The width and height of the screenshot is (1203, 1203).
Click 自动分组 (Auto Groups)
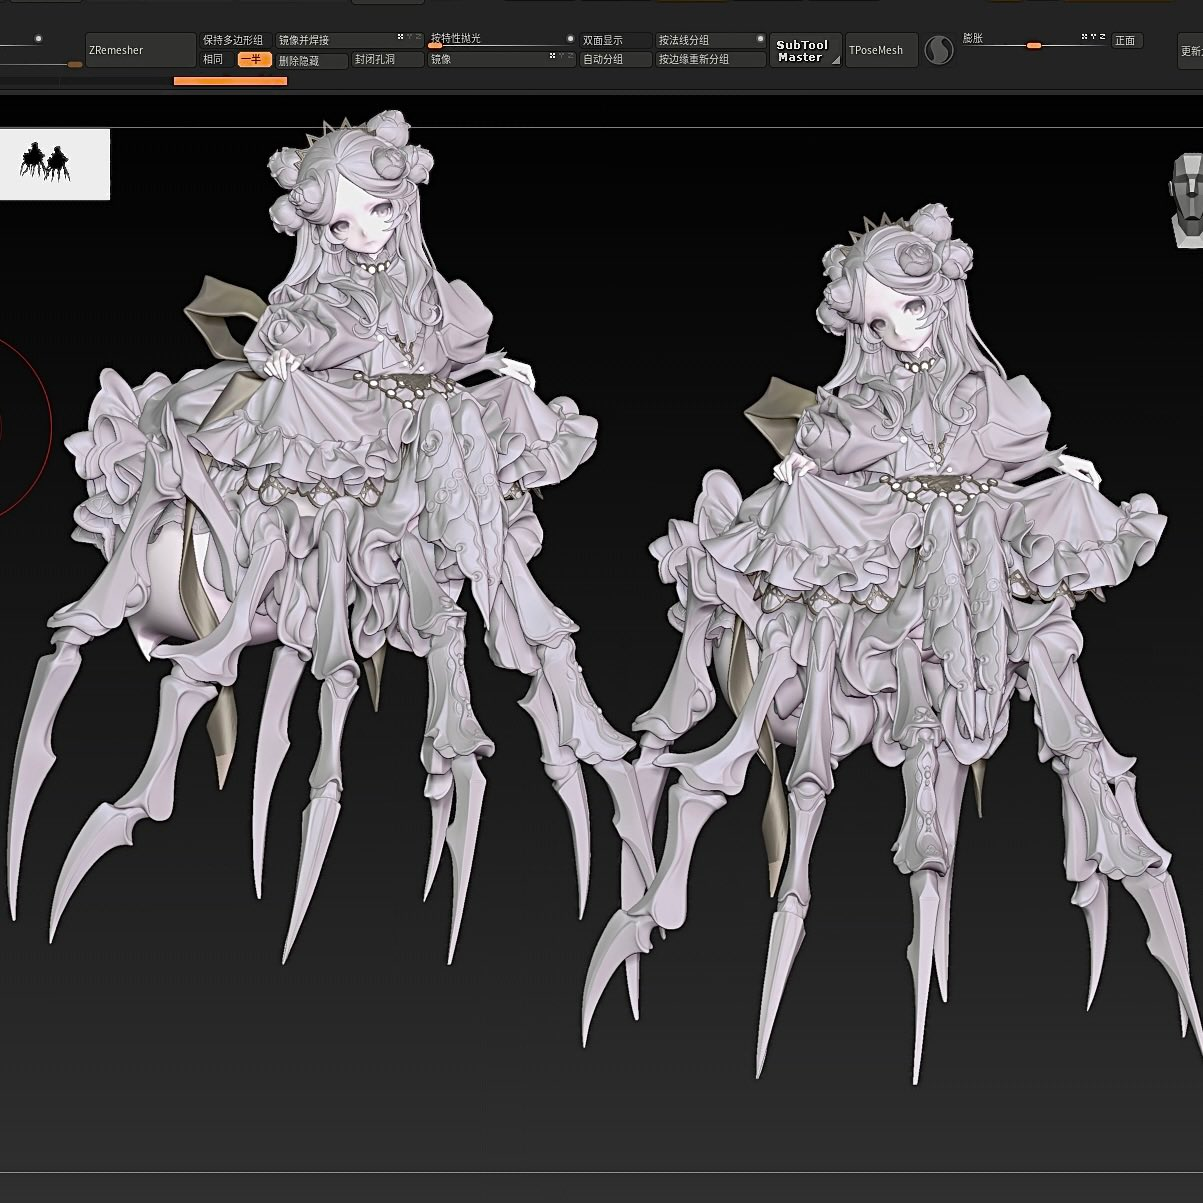click(614, 60)
